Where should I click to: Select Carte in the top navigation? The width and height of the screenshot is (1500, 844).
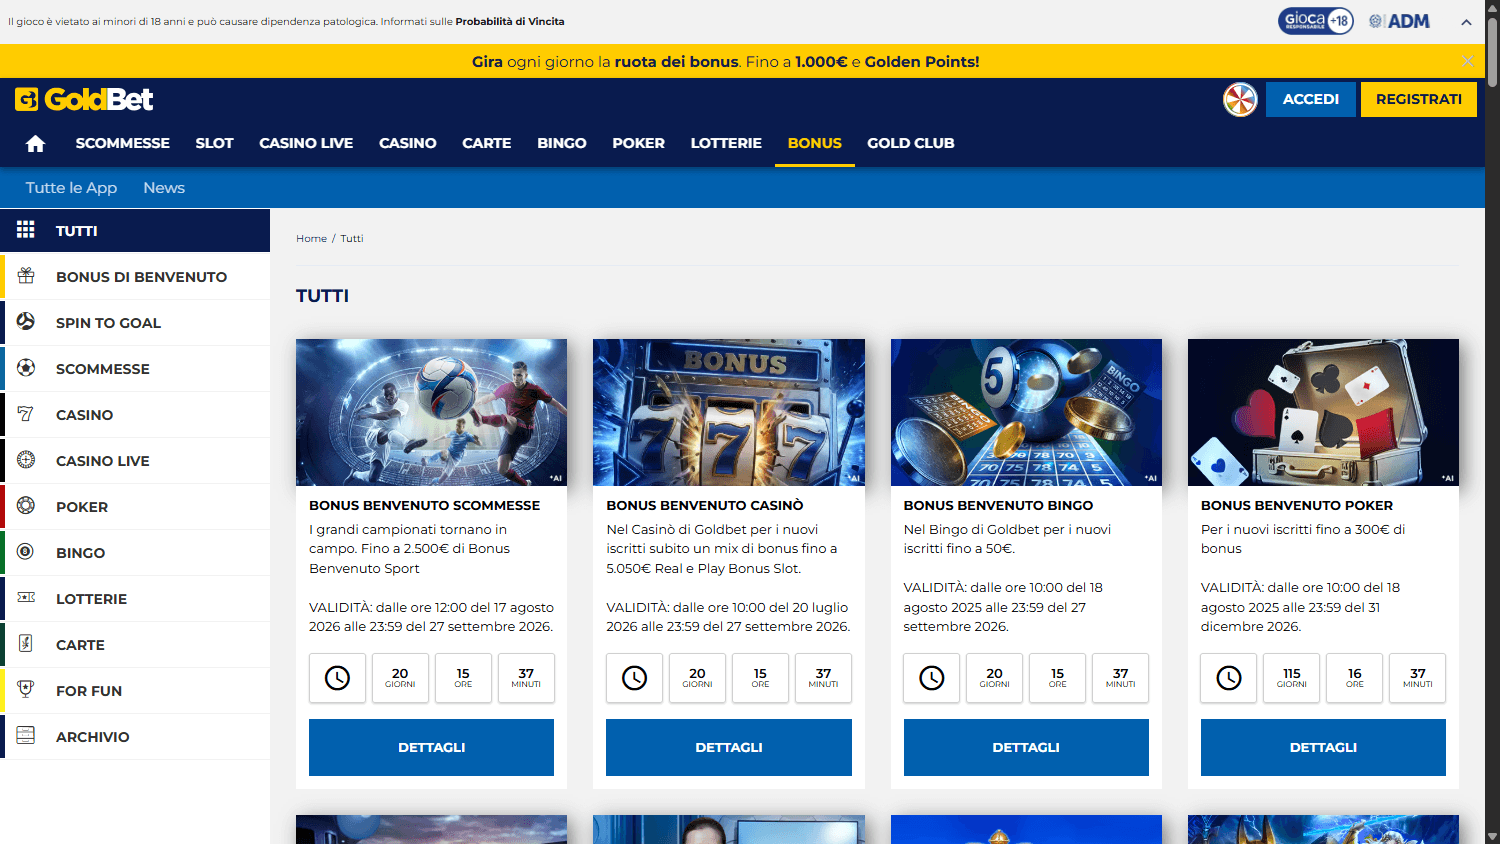487,143
